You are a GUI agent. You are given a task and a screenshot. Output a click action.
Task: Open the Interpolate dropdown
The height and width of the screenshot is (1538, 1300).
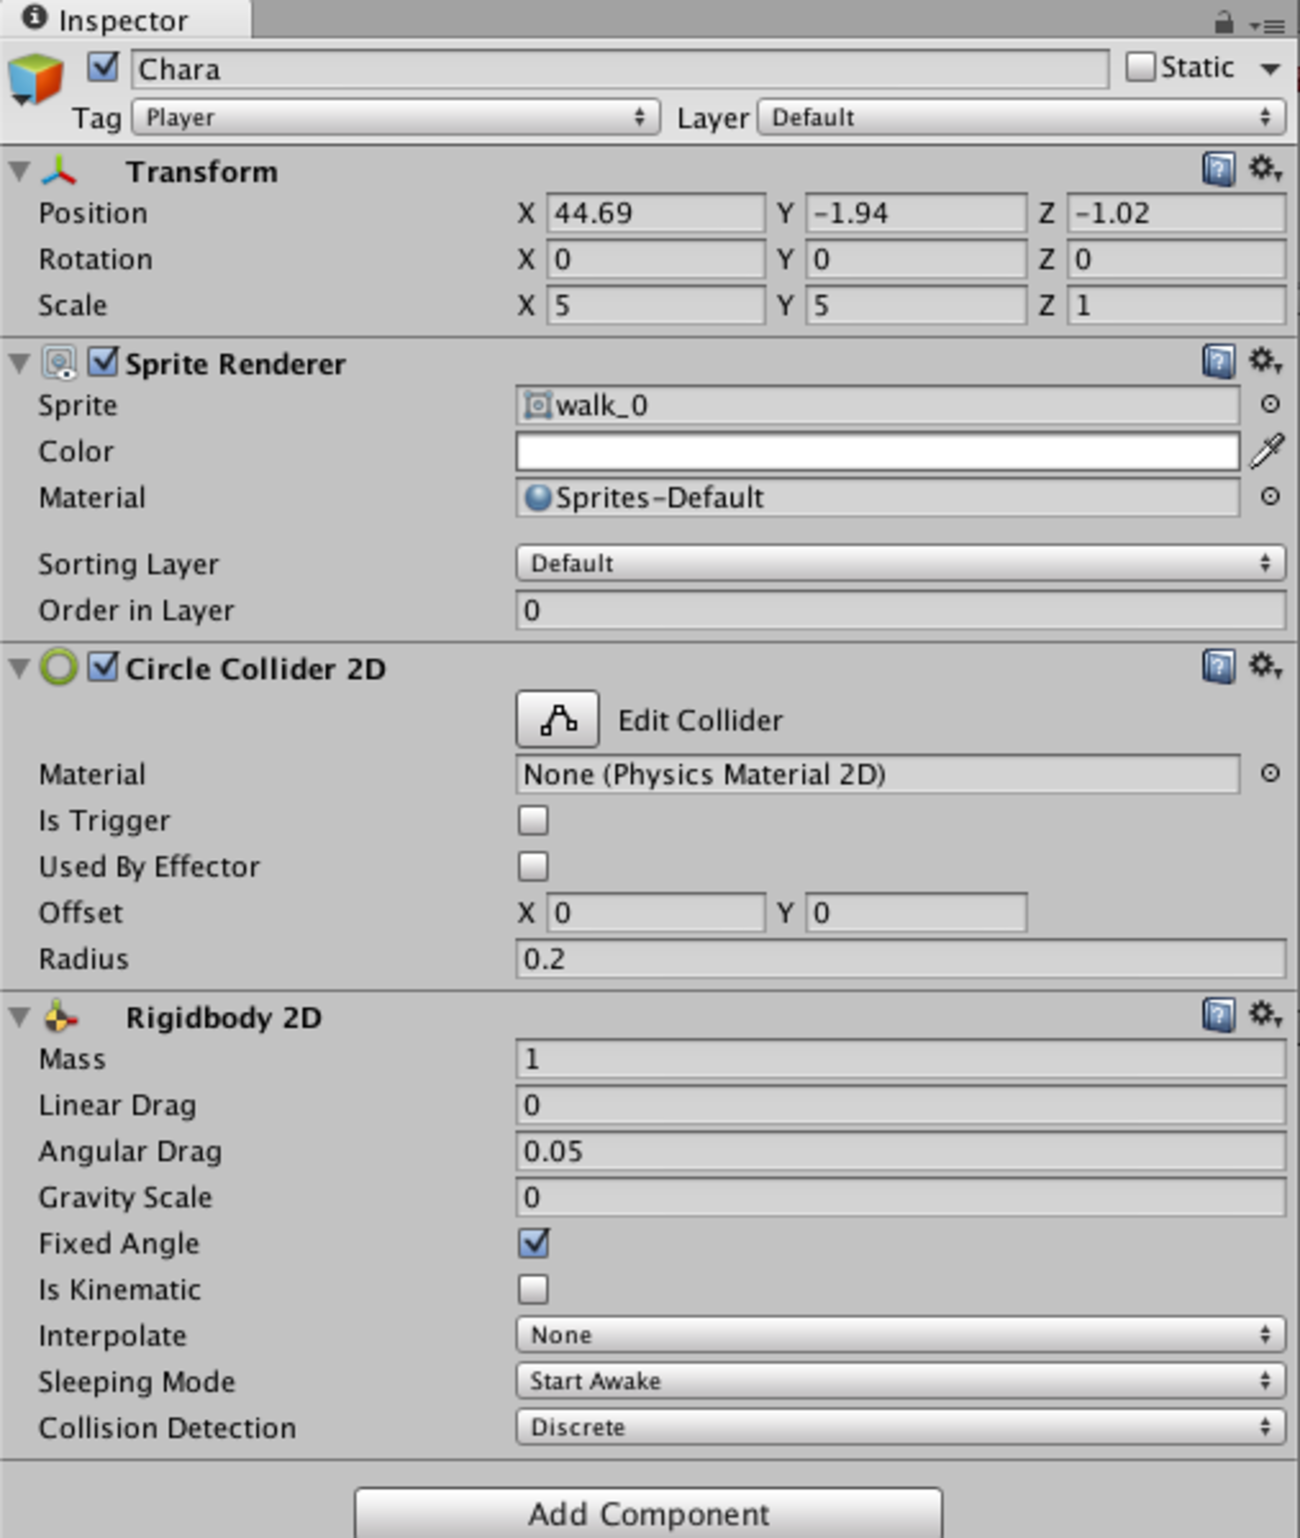(901, 1335)
